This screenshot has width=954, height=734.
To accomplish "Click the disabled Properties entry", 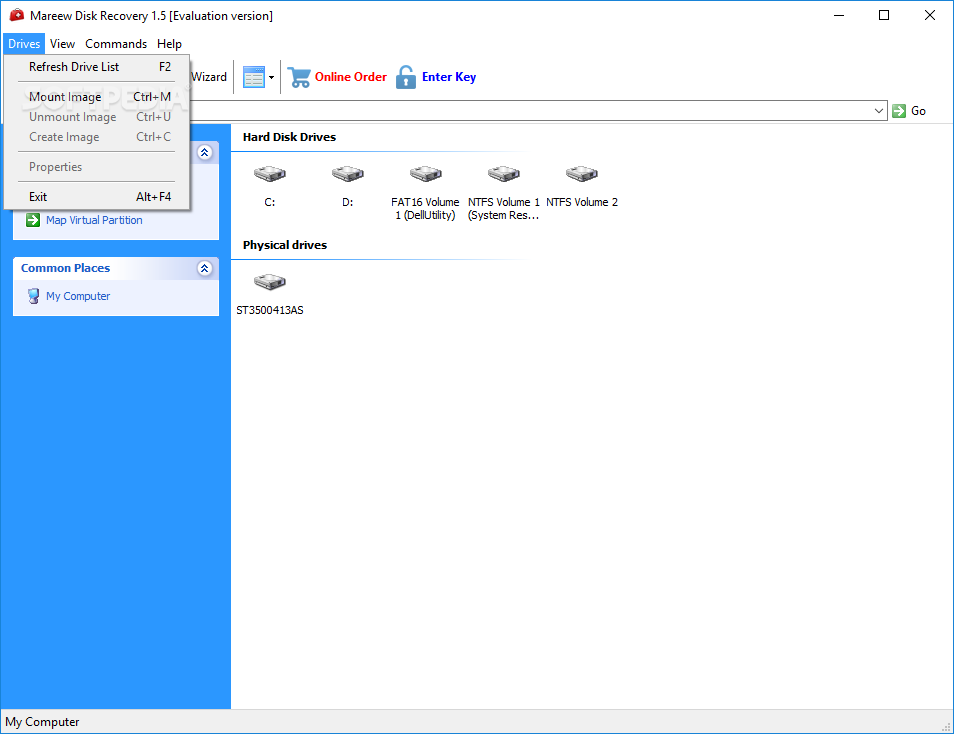I will pos(97,167).
